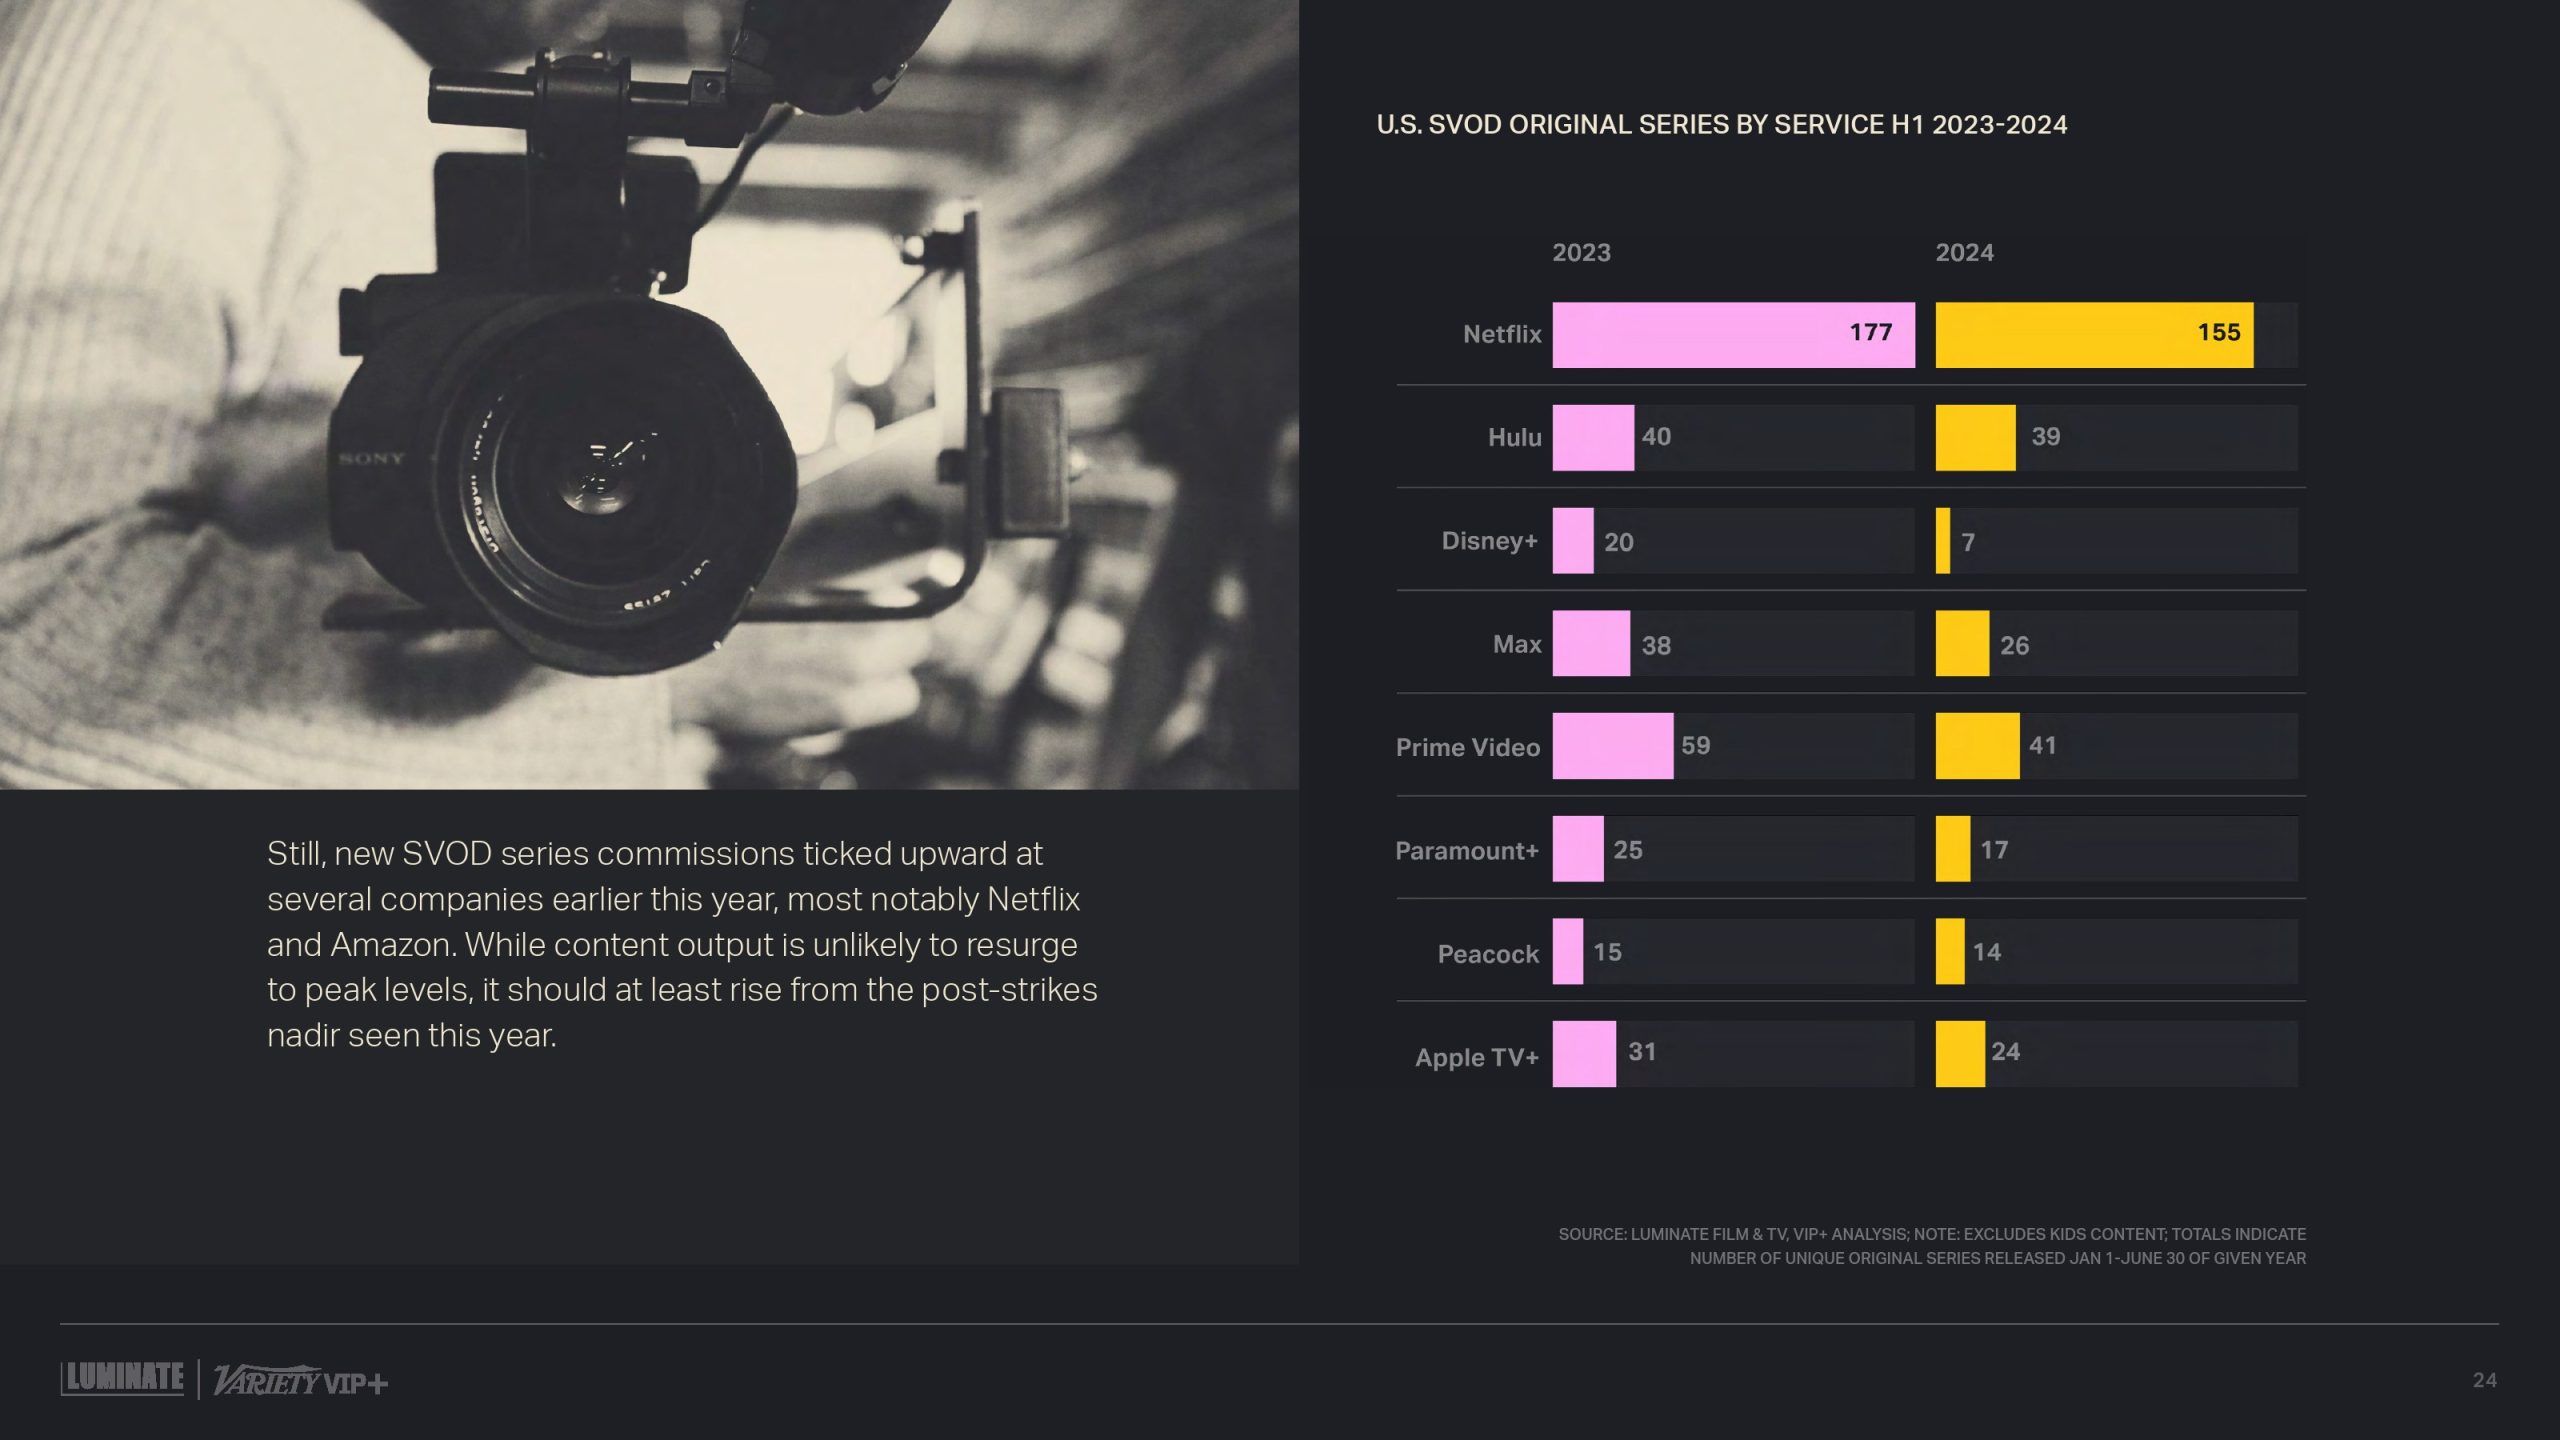This screenshot has width=2560, height=1440.
Task: Select the 2023 column header
Action: pos(1581,252)
